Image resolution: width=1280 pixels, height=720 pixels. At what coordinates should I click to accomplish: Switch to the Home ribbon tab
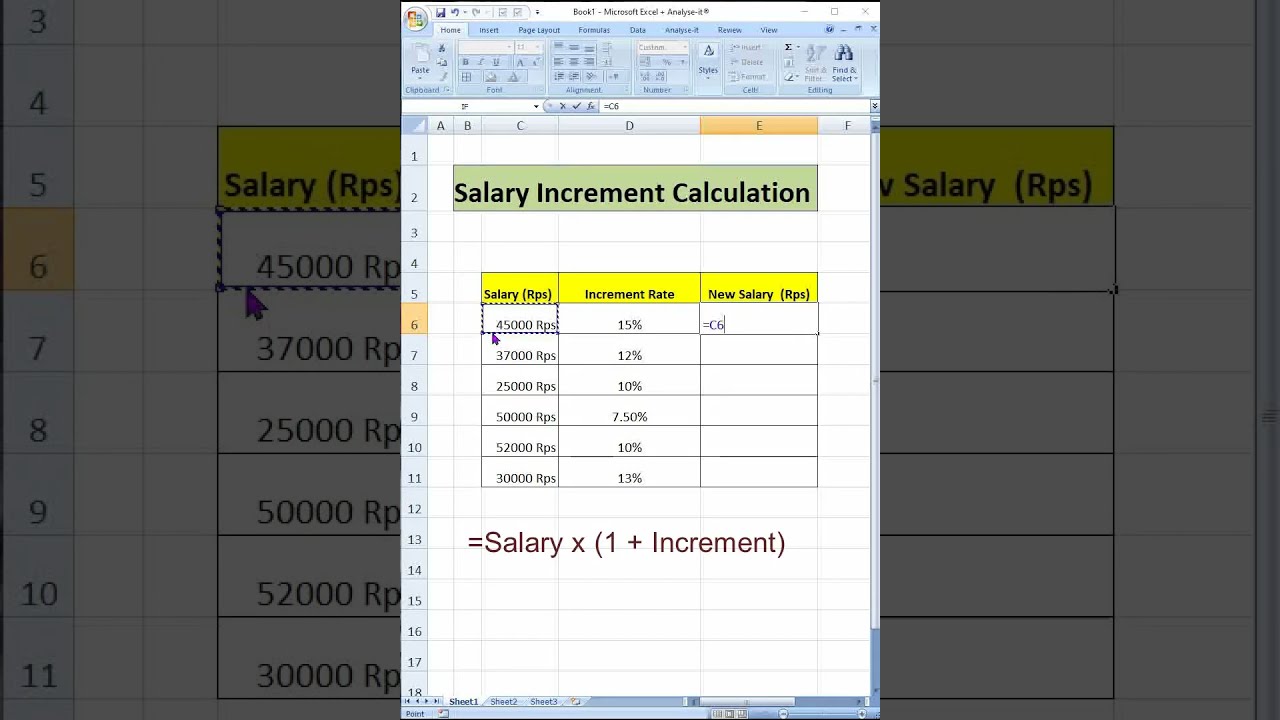coord(451,30)
